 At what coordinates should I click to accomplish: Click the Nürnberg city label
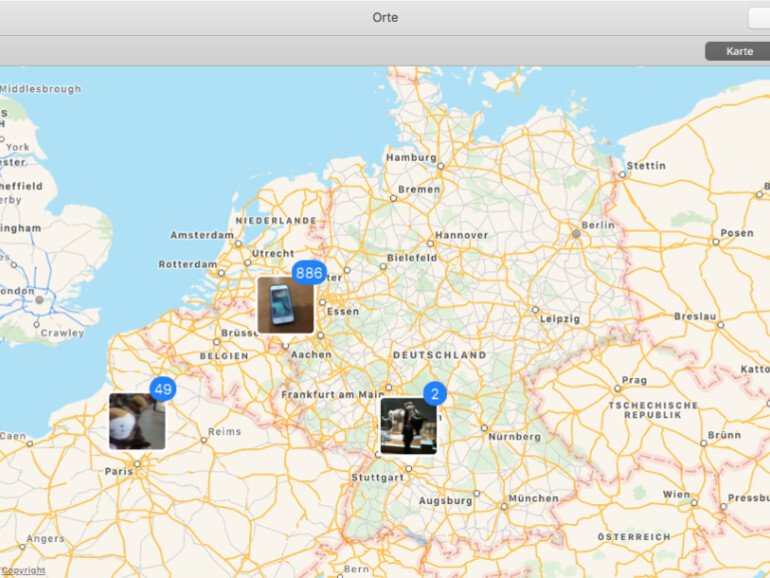514,436
